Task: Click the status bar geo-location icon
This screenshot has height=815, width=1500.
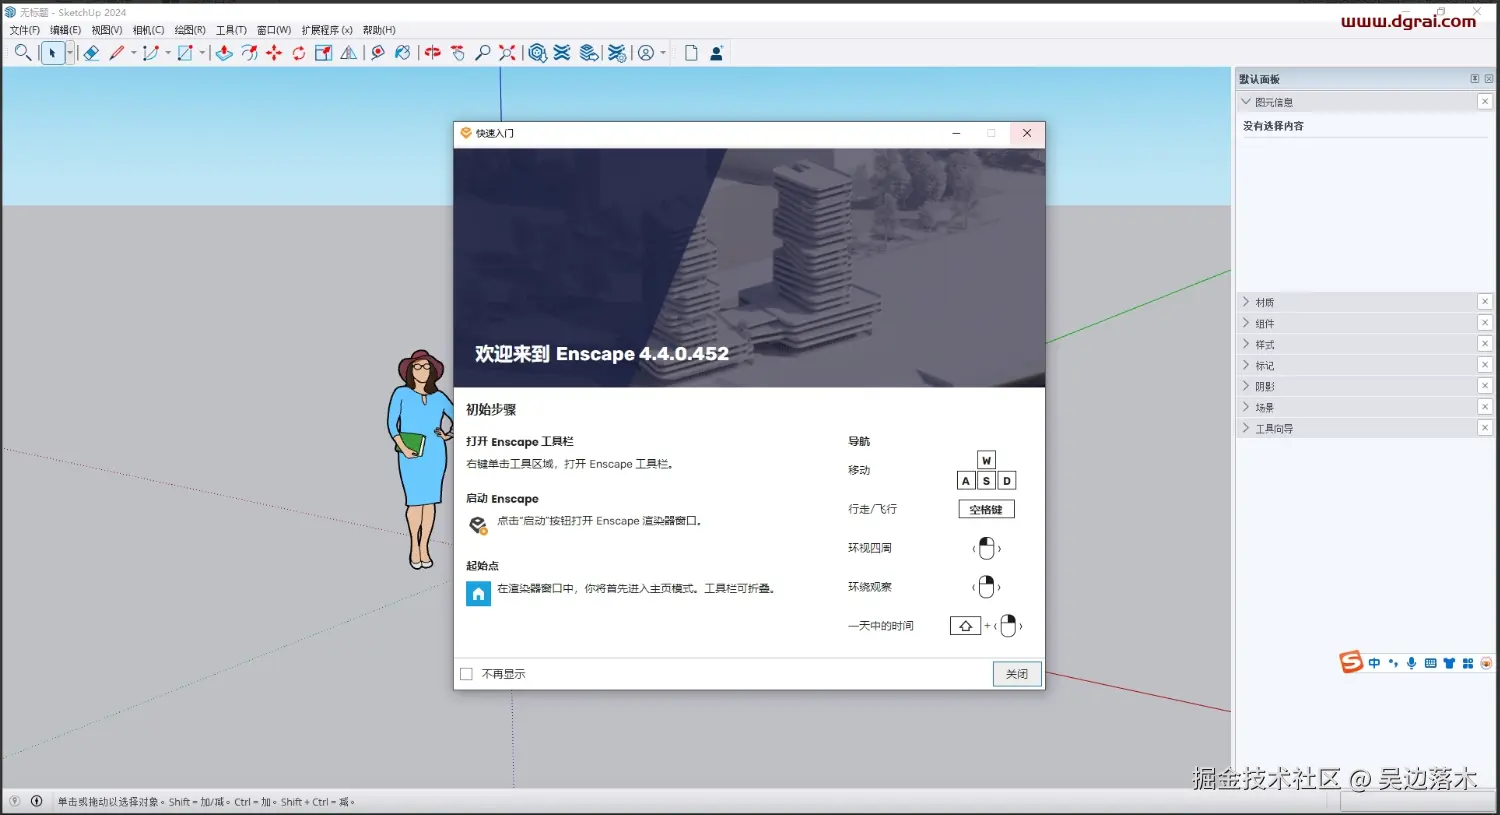Action: tap(14, 801)
